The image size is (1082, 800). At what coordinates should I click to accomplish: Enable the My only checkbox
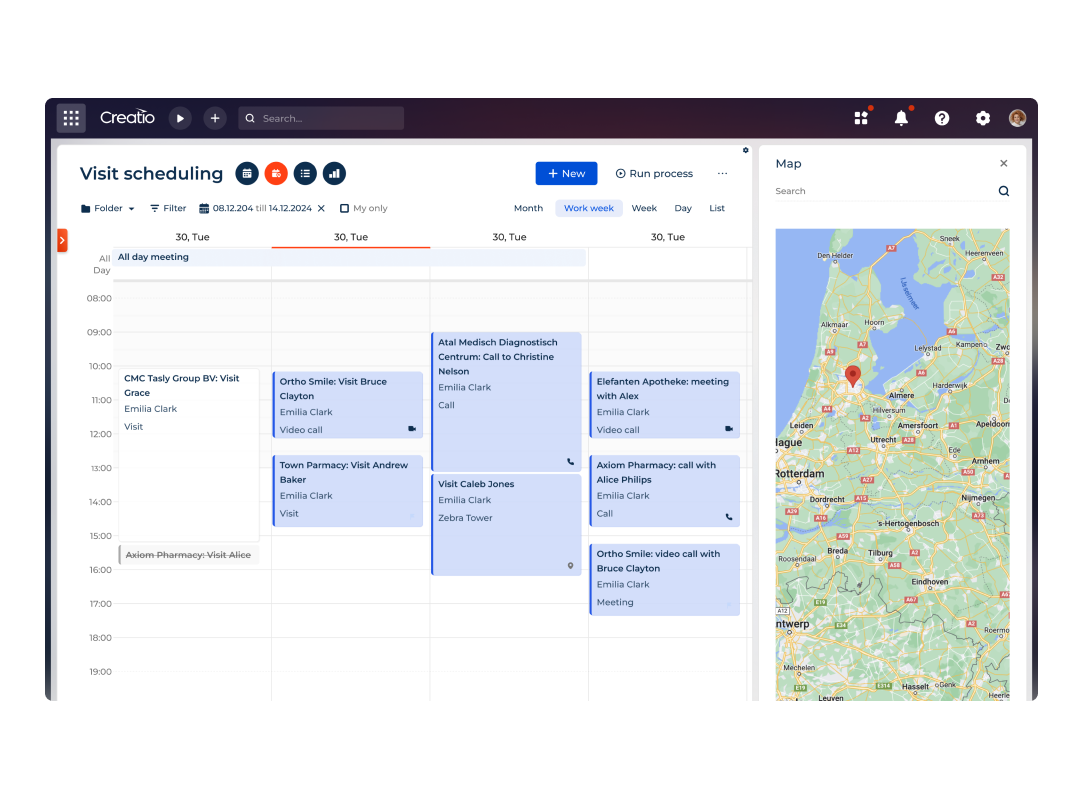click(342, 208)
